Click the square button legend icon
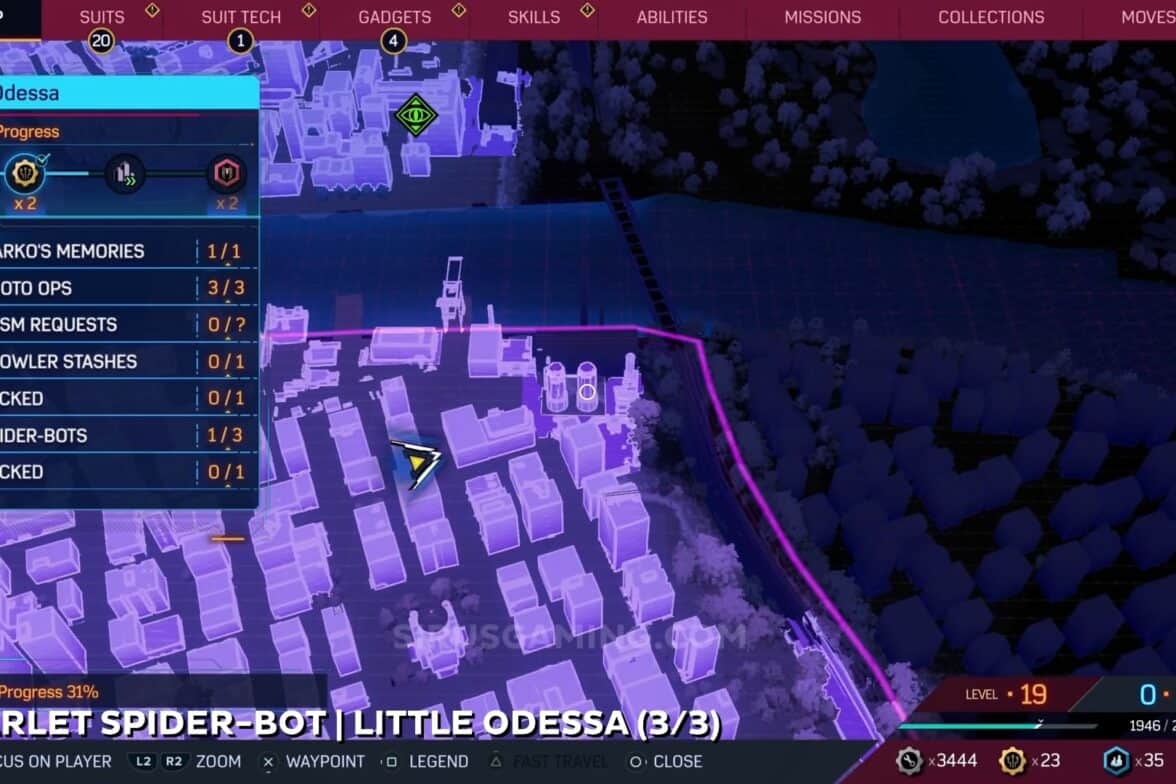The width and height of the screenshot is (1176, 784). point(391,762)
